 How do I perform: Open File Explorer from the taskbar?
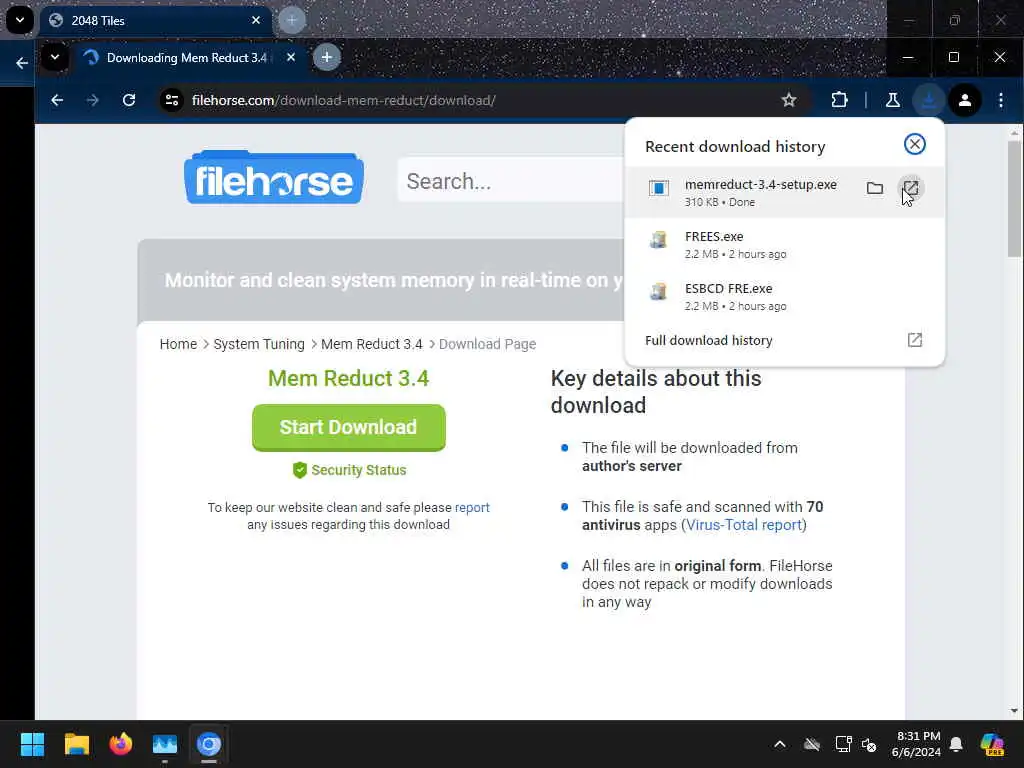[x=76, y=744]
